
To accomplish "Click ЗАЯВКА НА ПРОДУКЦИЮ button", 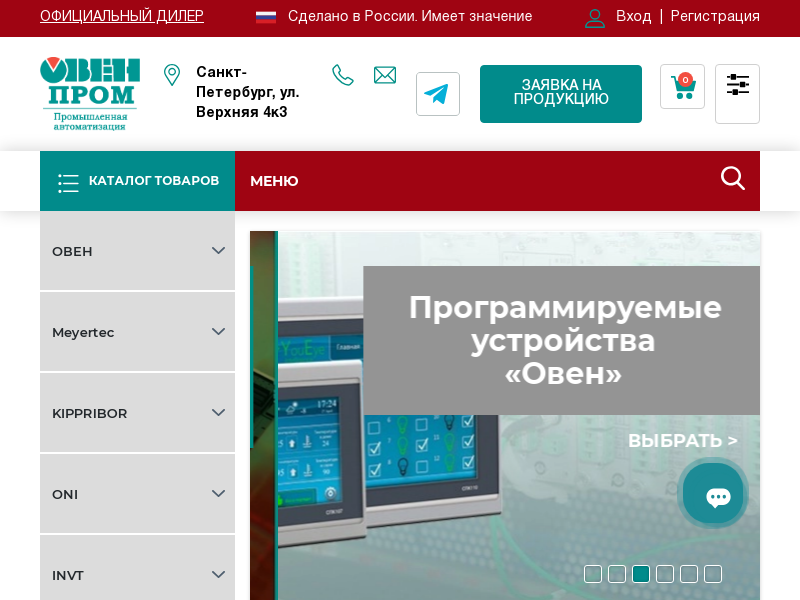I will [561, 94].
